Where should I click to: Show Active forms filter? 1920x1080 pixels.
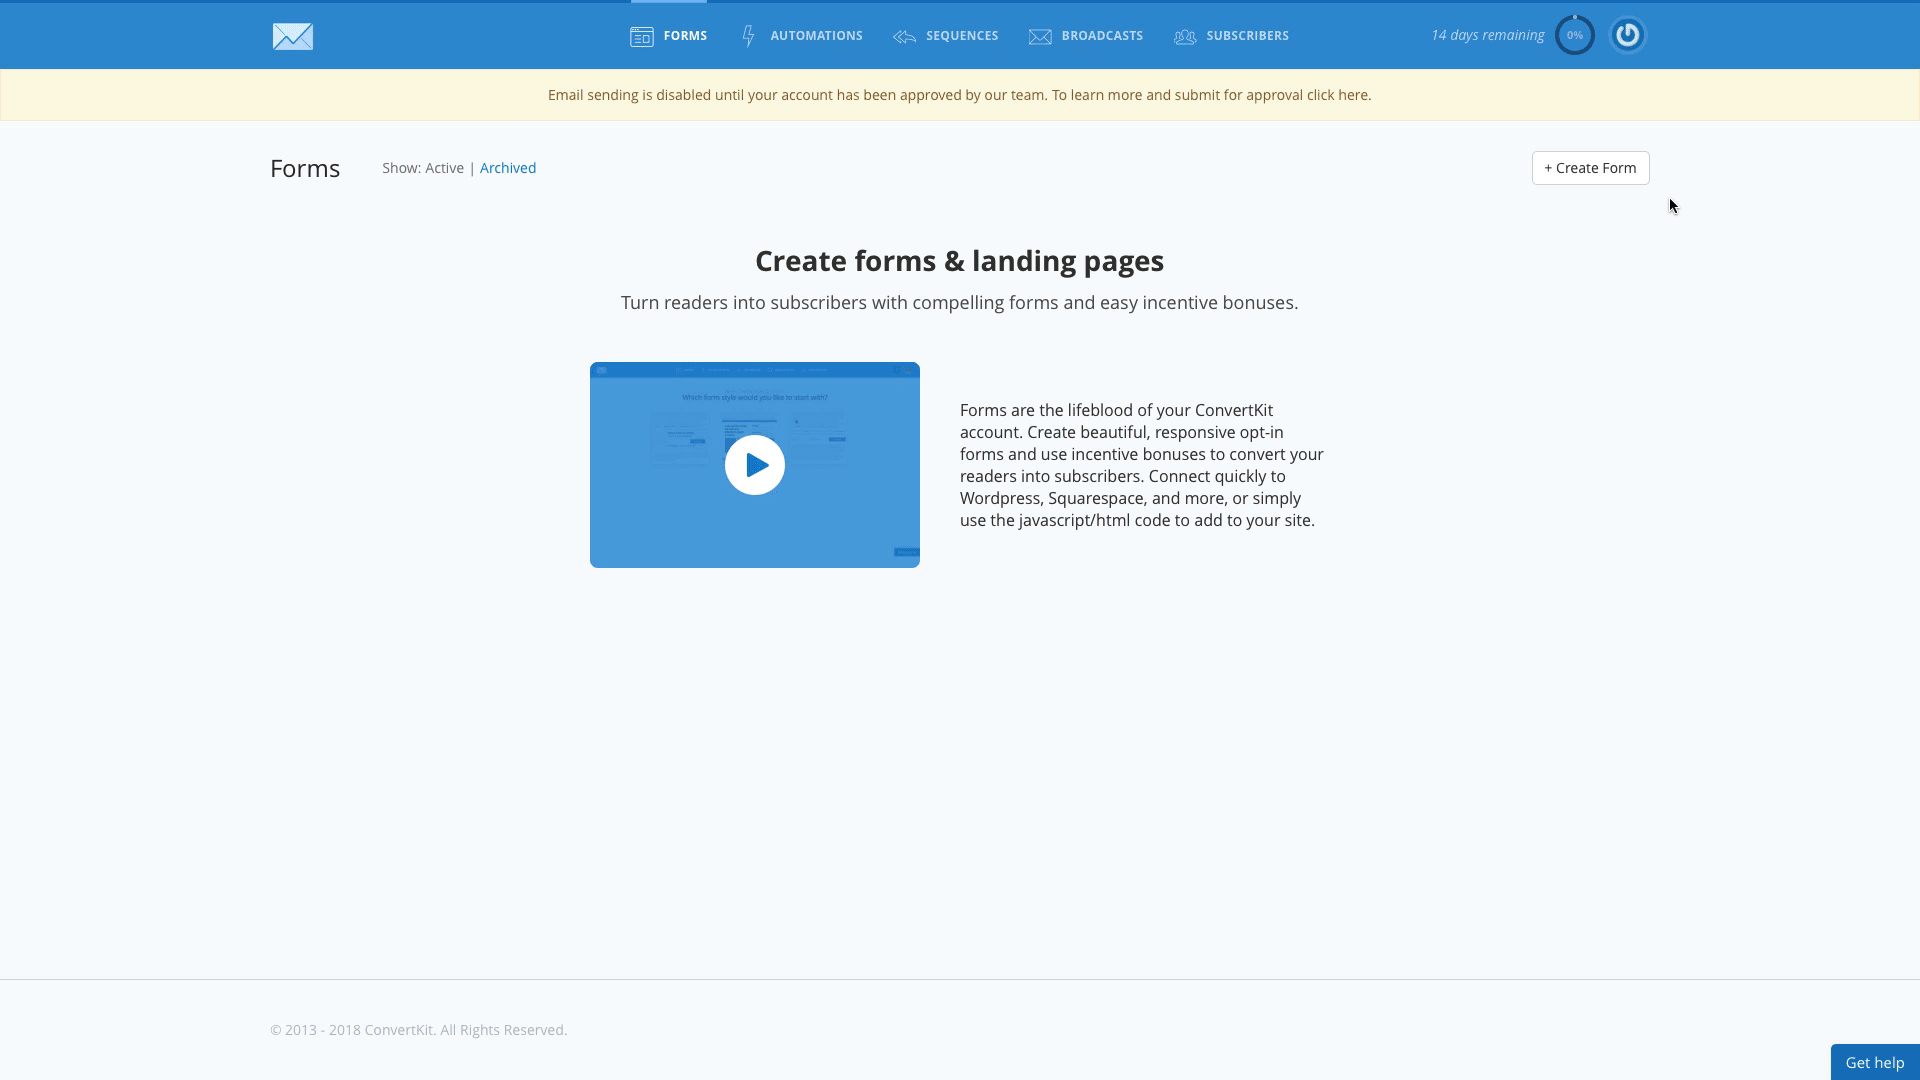[444, 168]
